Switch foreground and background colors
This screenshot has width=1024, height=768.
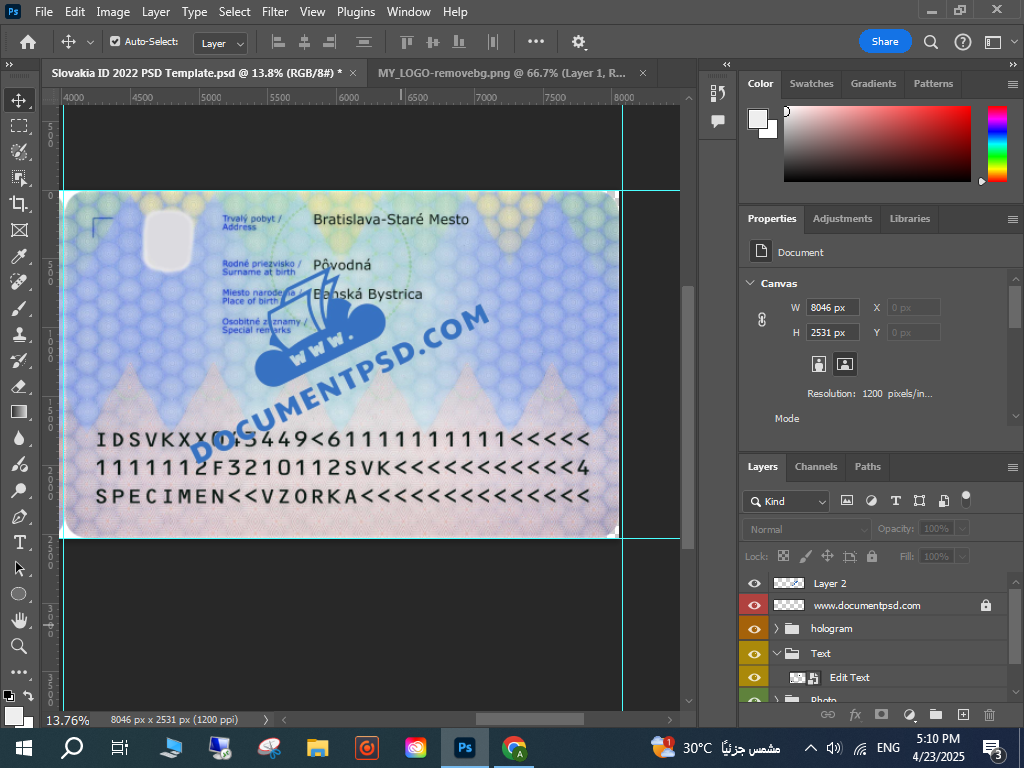pos(28,696)
